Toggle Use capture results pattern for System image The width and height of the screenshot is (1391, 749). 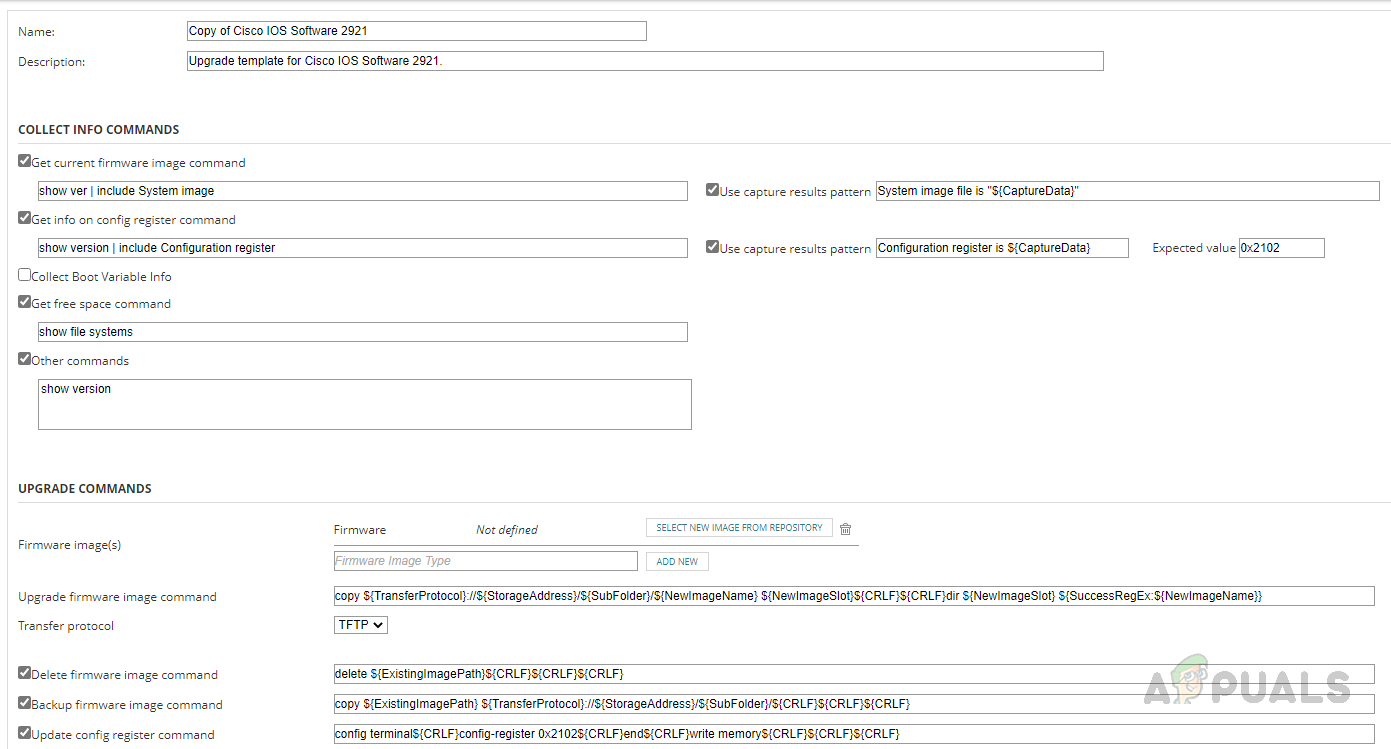click(712, 189)
